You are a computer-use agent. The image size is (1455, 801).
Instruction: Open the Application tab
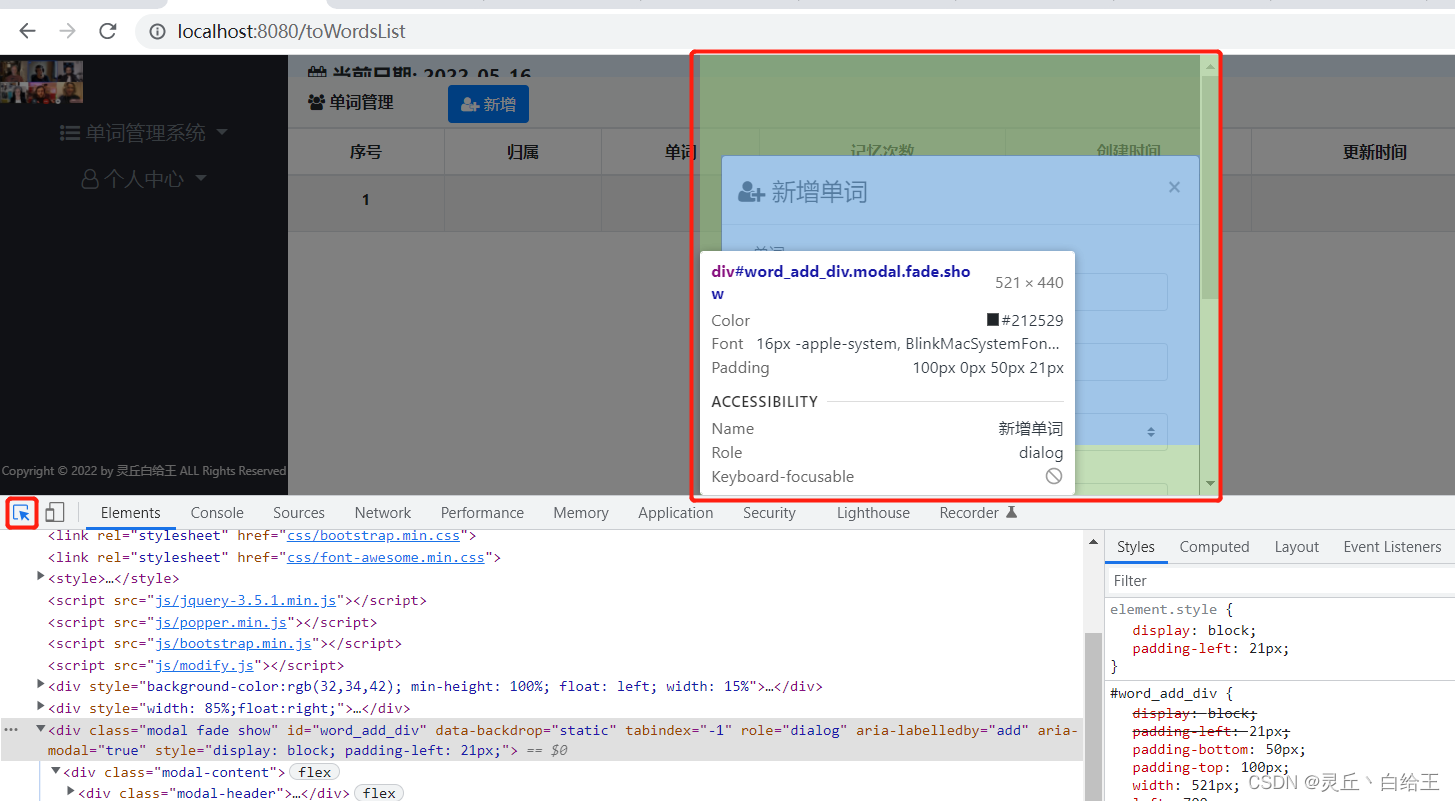click(x=676, y=512)
